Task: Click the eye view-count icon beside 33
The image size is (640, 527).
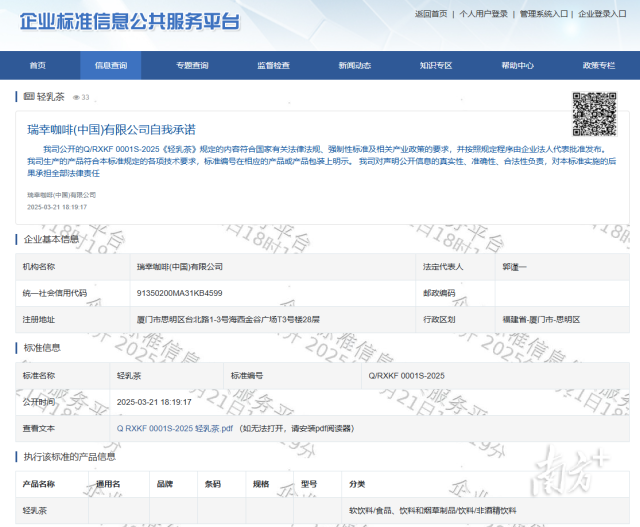Action: (76, 98)
